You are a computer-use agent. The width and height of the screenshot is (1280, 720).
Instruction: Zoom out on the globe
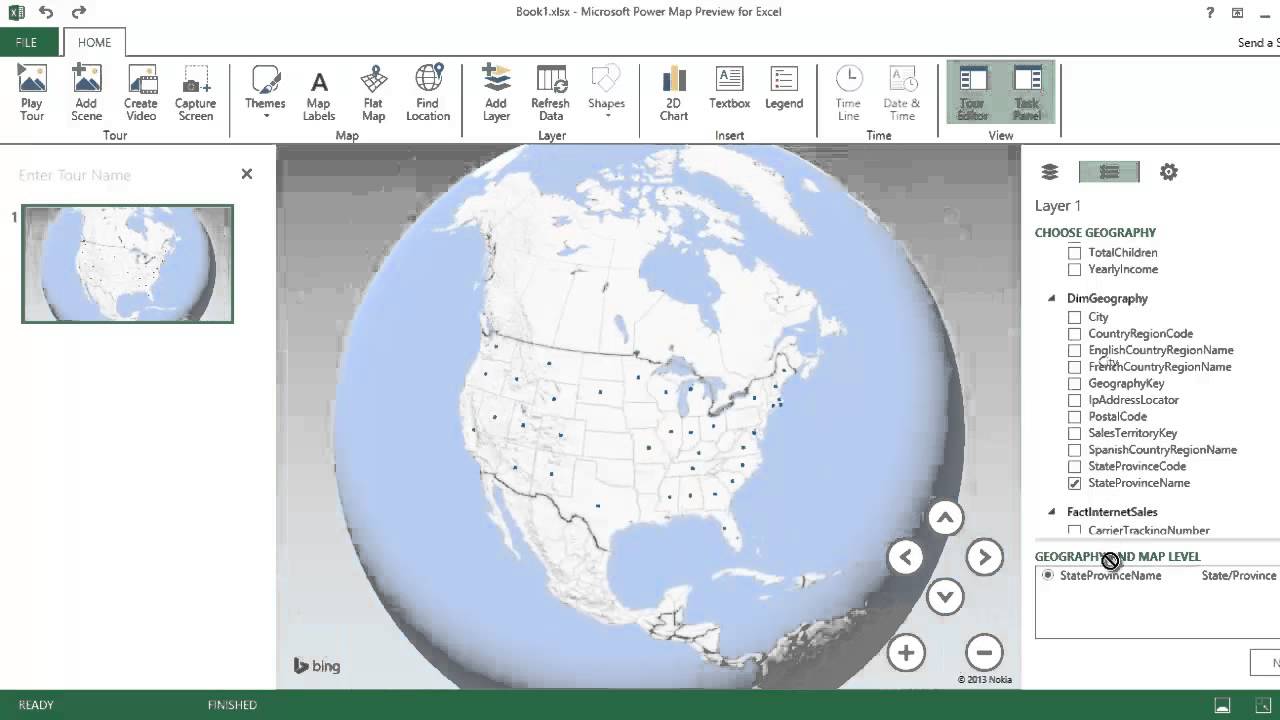pyautogui.click(x=984, y=653)
